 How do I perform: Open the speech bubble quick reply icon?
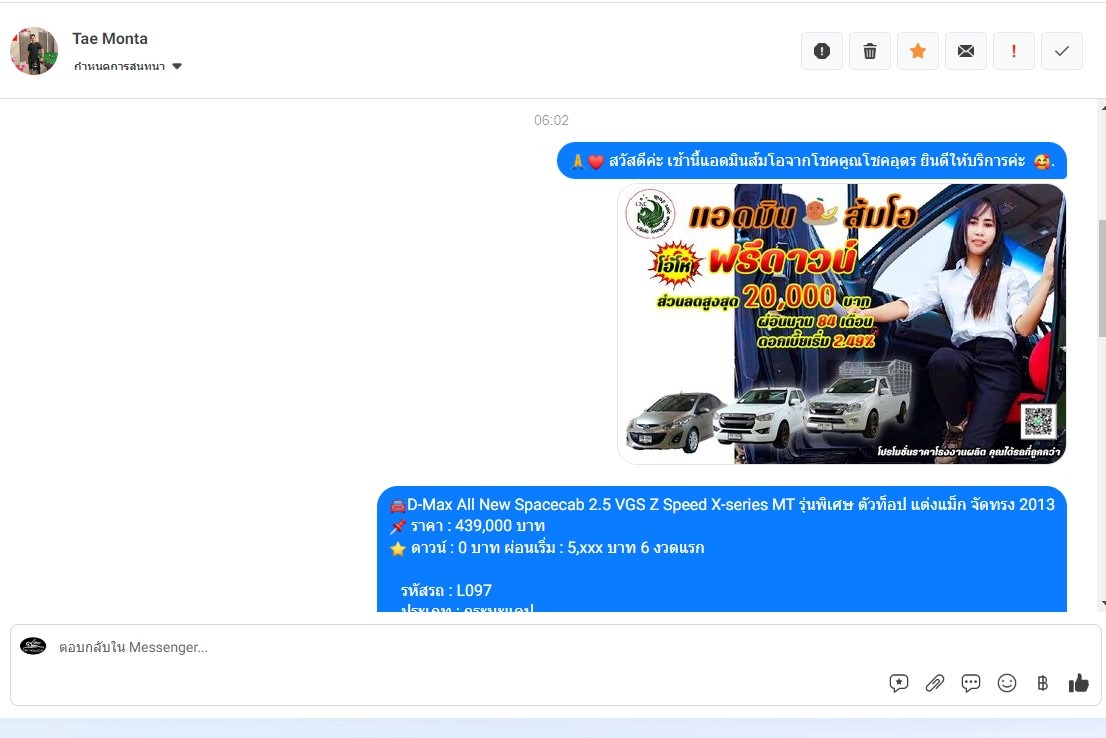point(971,683)
